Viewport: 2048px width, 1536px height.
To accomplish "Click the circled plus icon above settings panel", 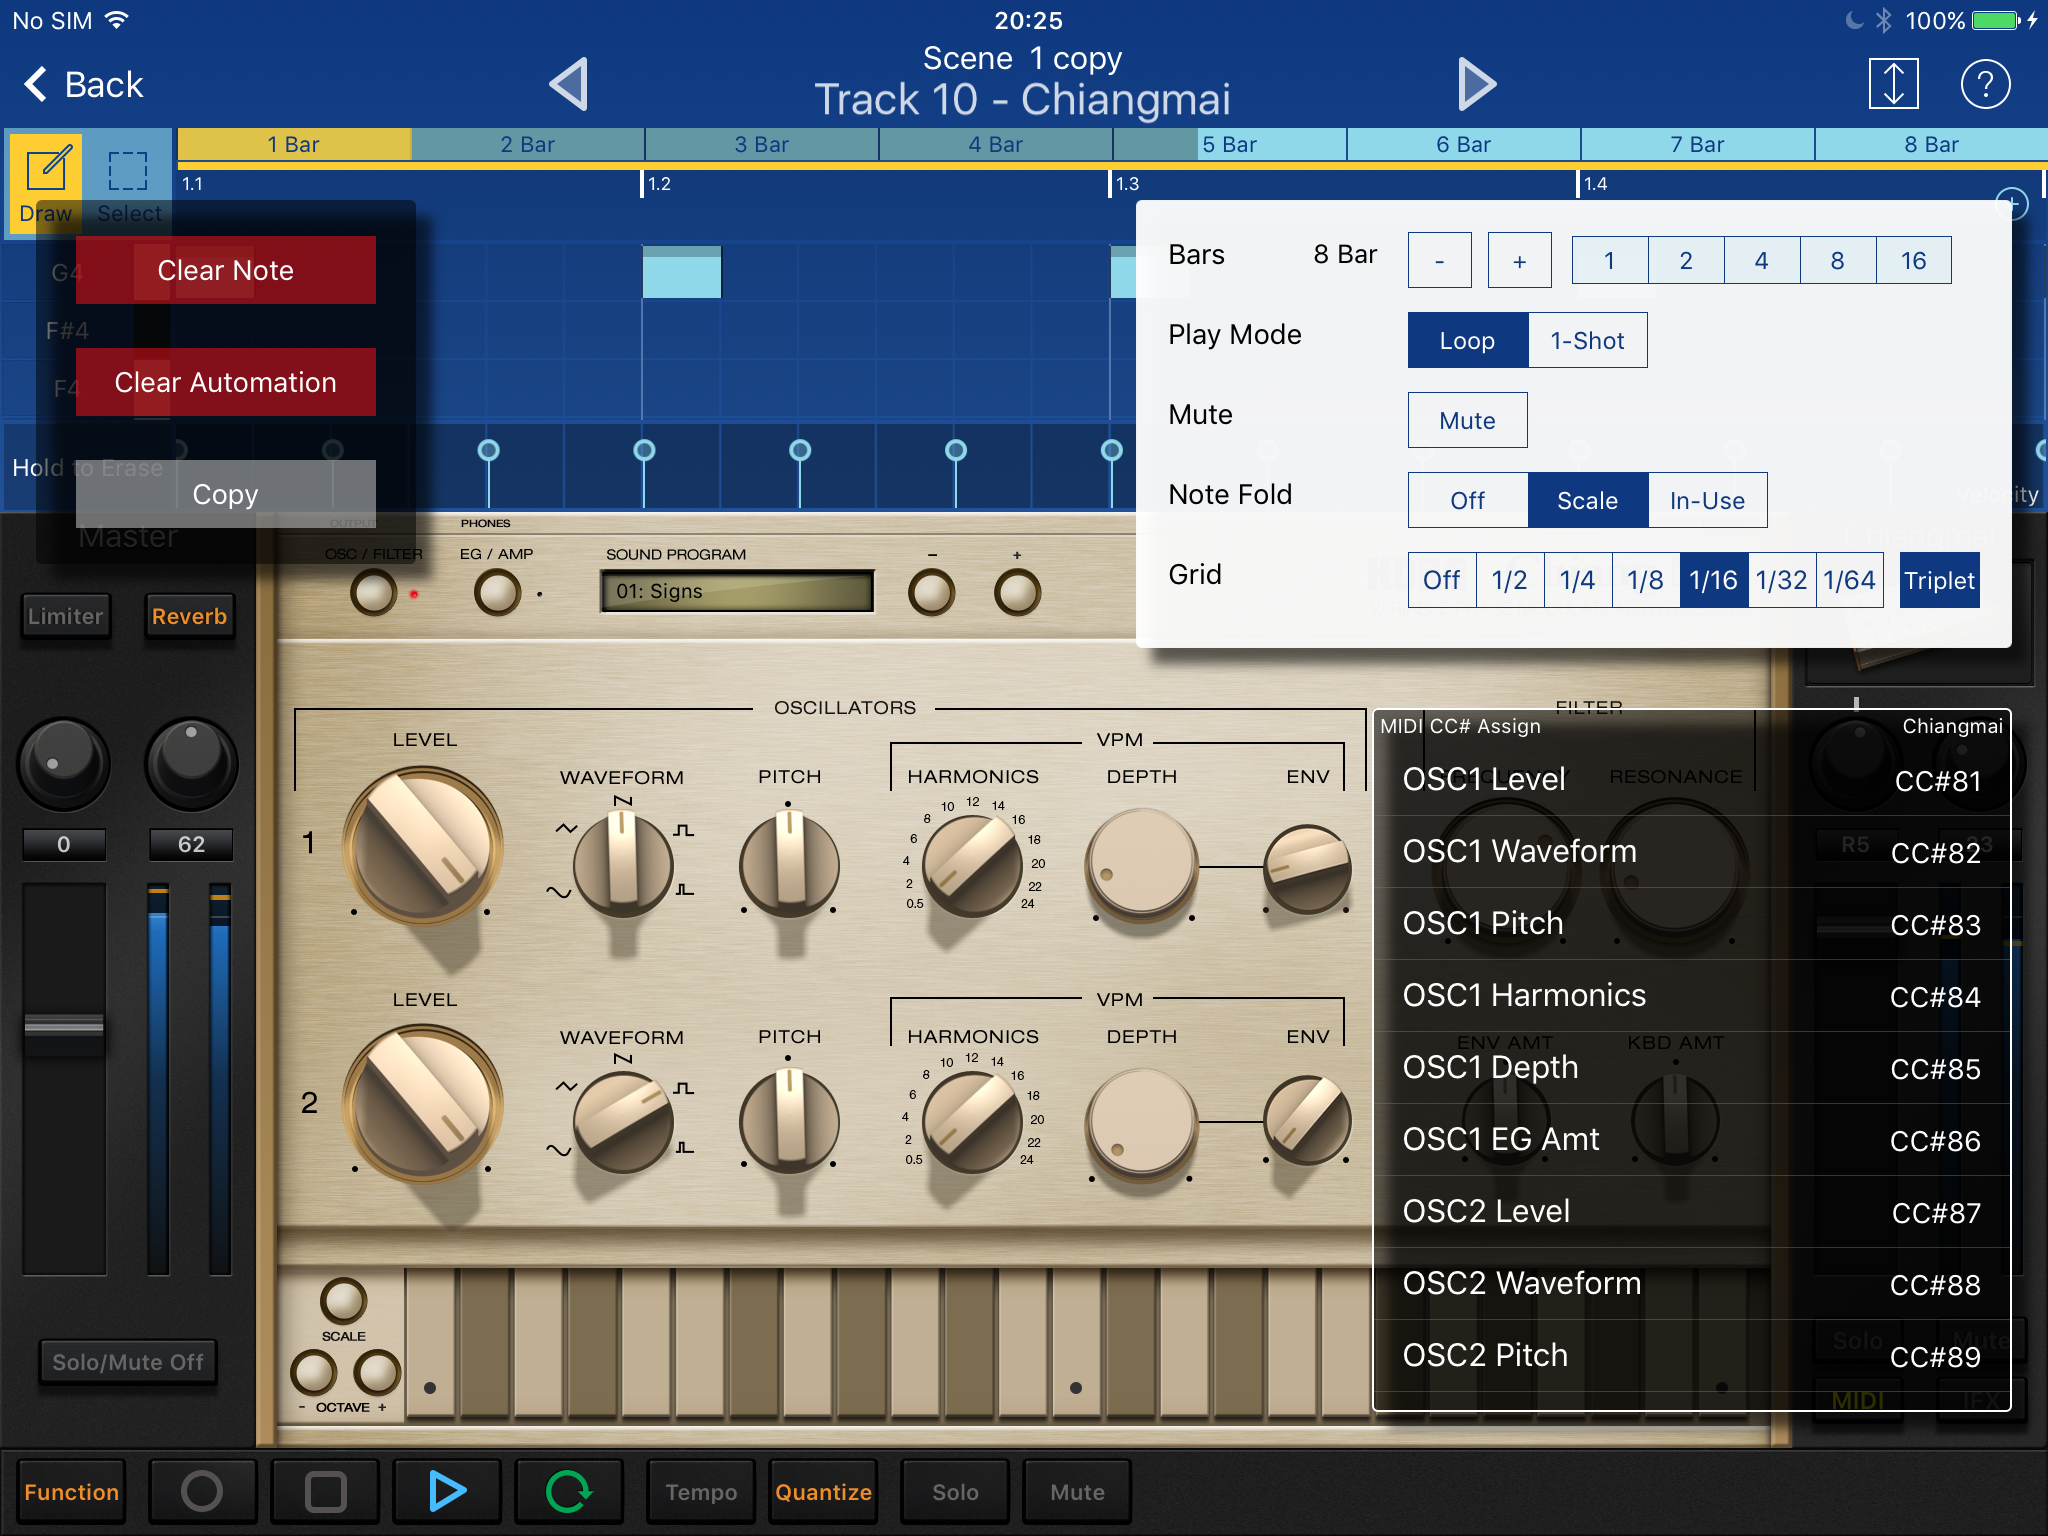I will click(x=2011, y=204).
